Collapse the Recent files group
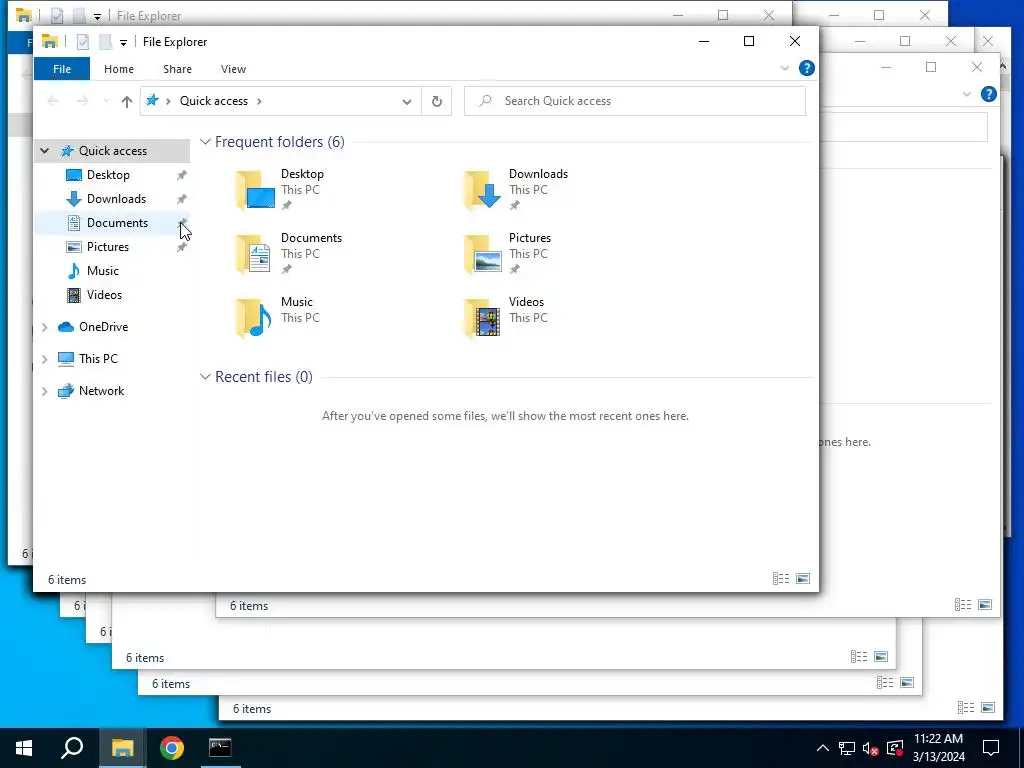 [x=205, y=377]
